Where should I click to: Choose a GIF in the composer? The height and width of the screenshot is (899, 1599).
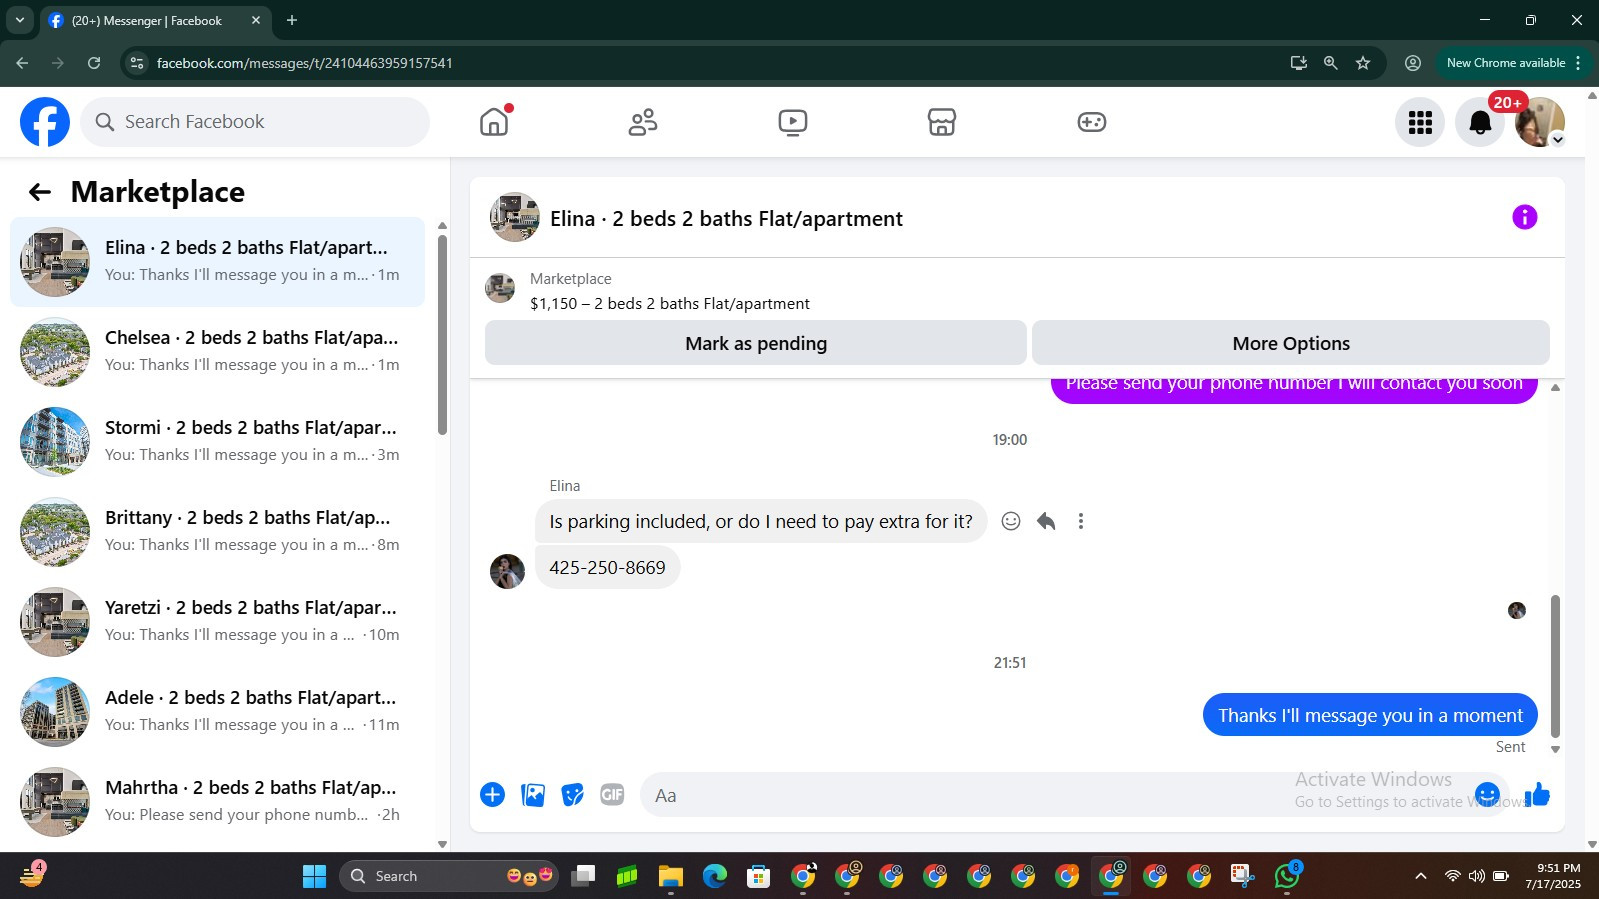(x=612, y=795)
